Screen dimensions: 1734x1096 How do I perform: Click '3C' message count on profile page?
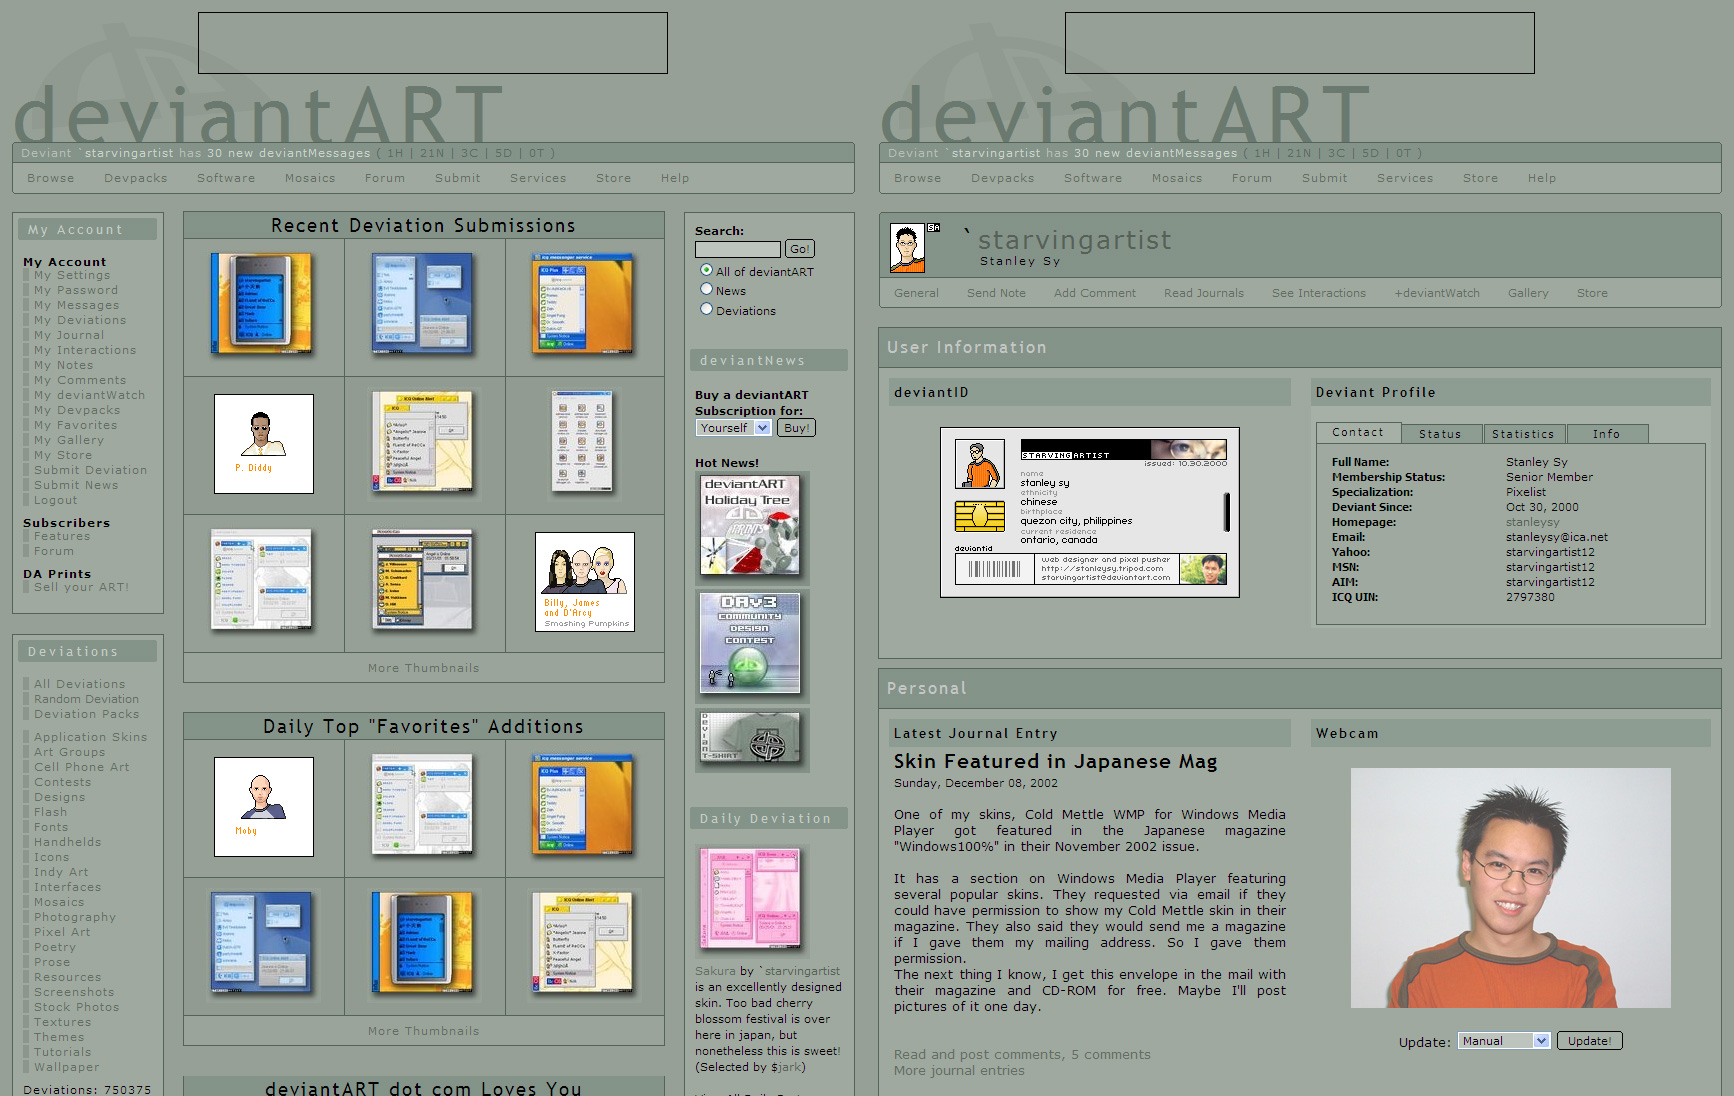(x=1336, y=153)
